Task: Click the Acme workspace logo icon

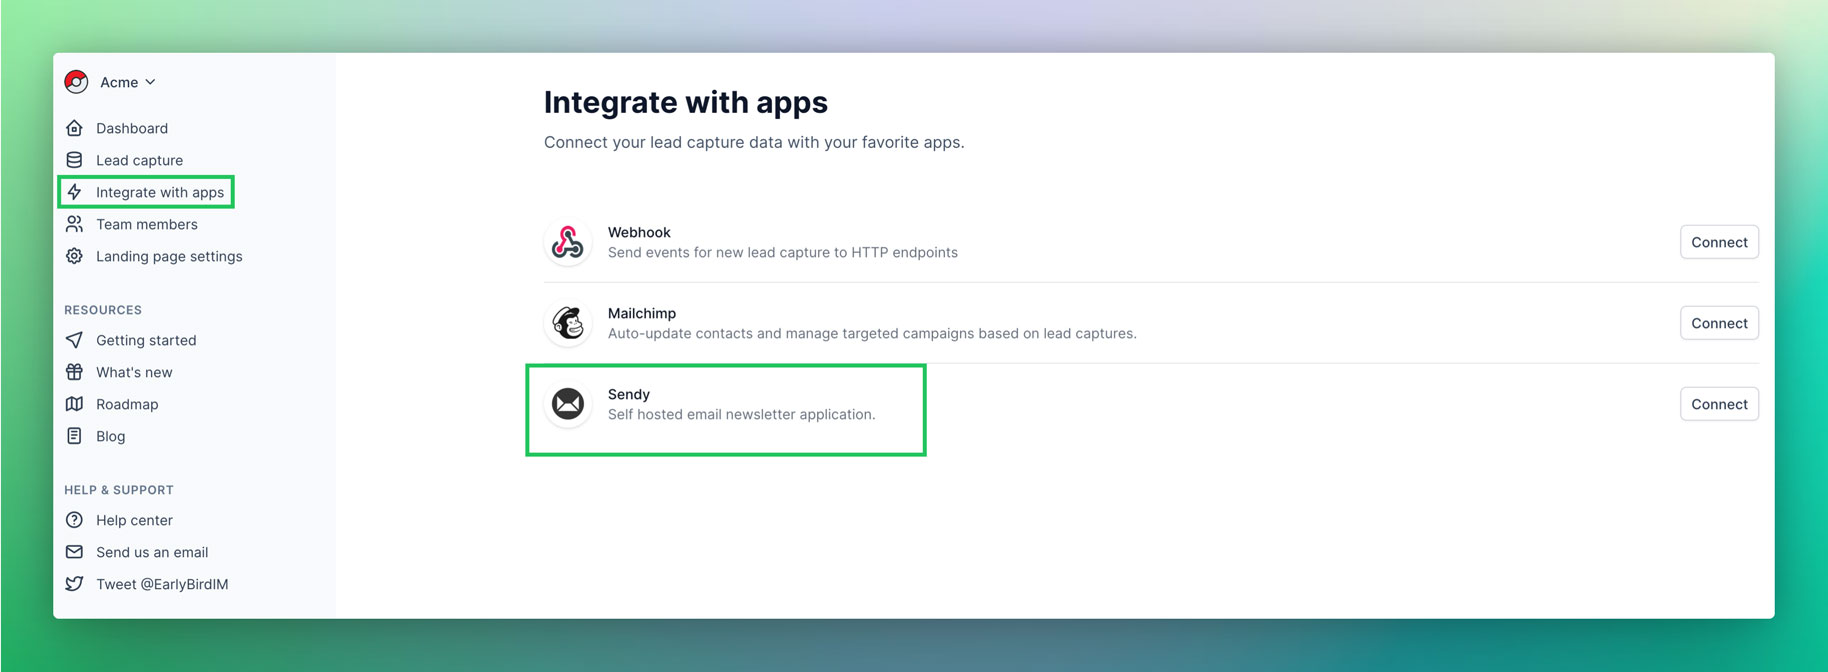Action: coord(76,82)
